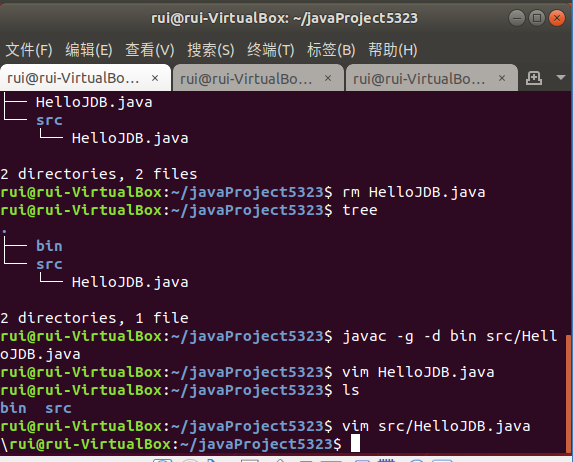Minimize the terminal window

coord(517,18)
